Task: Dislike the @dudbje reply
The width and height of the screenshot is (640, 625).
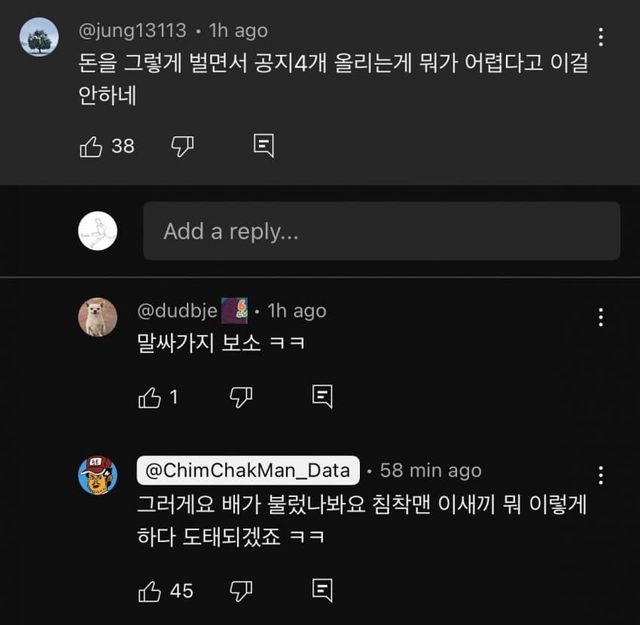Action: 241,397
